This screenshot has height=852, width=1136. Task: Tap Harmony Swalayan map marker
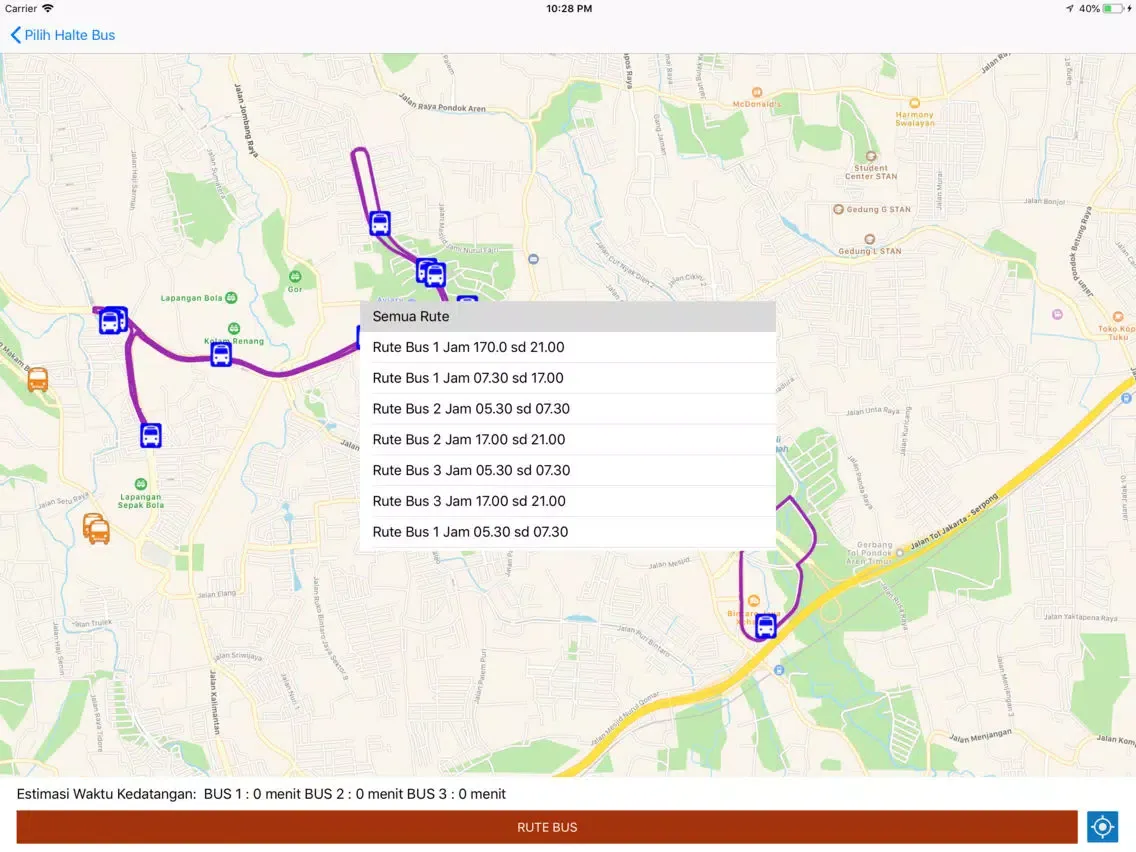point(914,104)
